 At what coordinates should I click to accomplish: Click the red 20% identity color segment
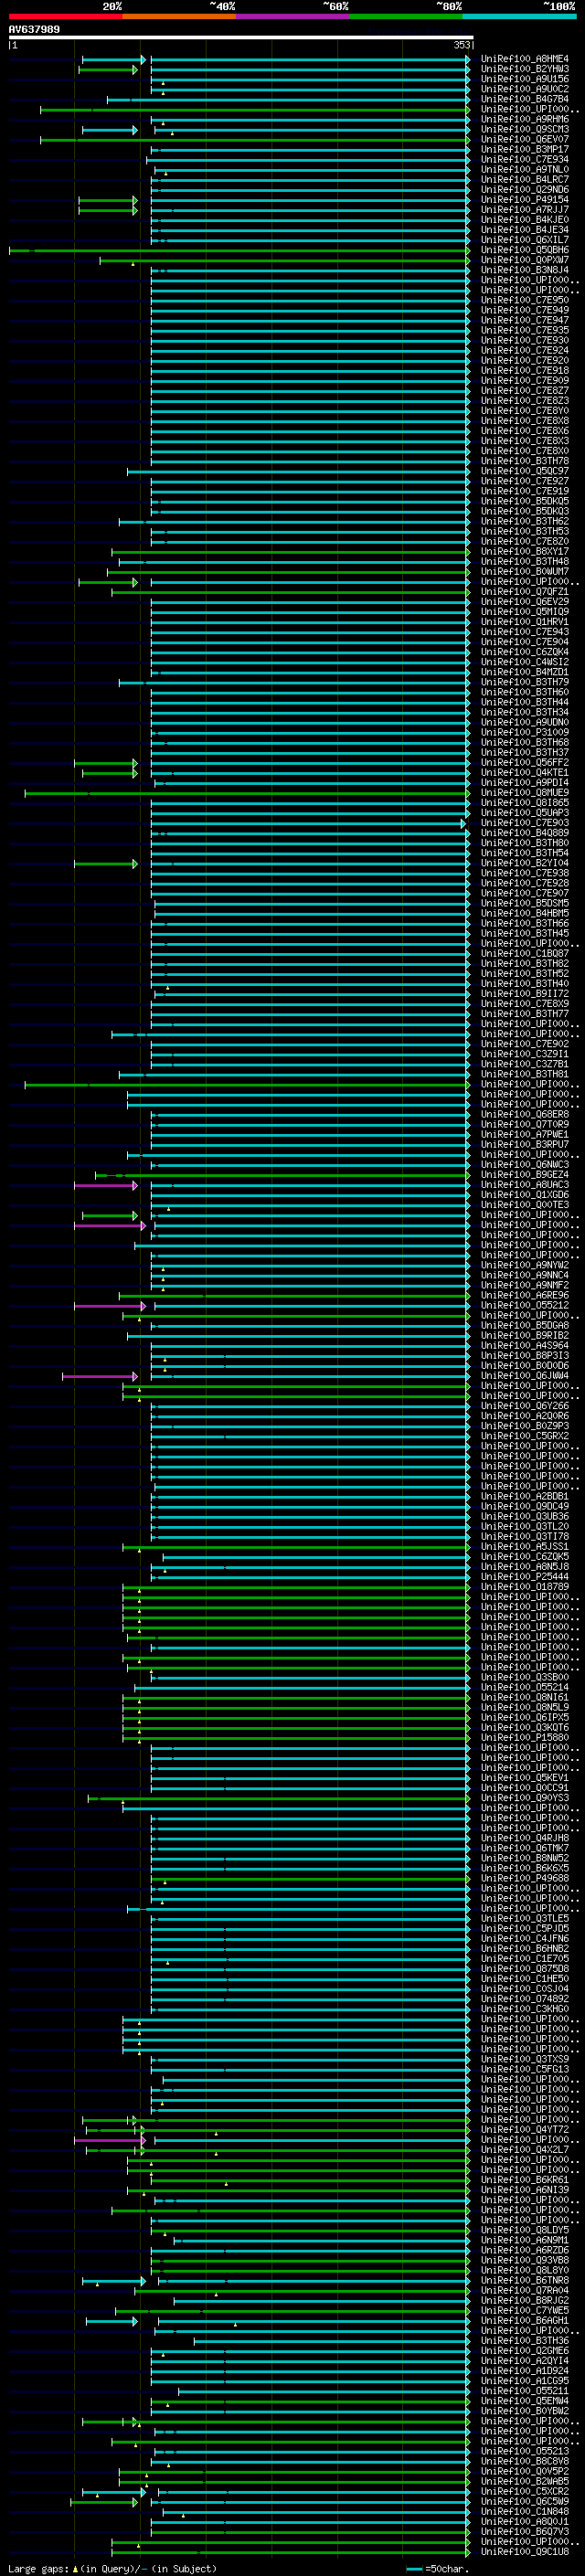click(x=65, y=16)
